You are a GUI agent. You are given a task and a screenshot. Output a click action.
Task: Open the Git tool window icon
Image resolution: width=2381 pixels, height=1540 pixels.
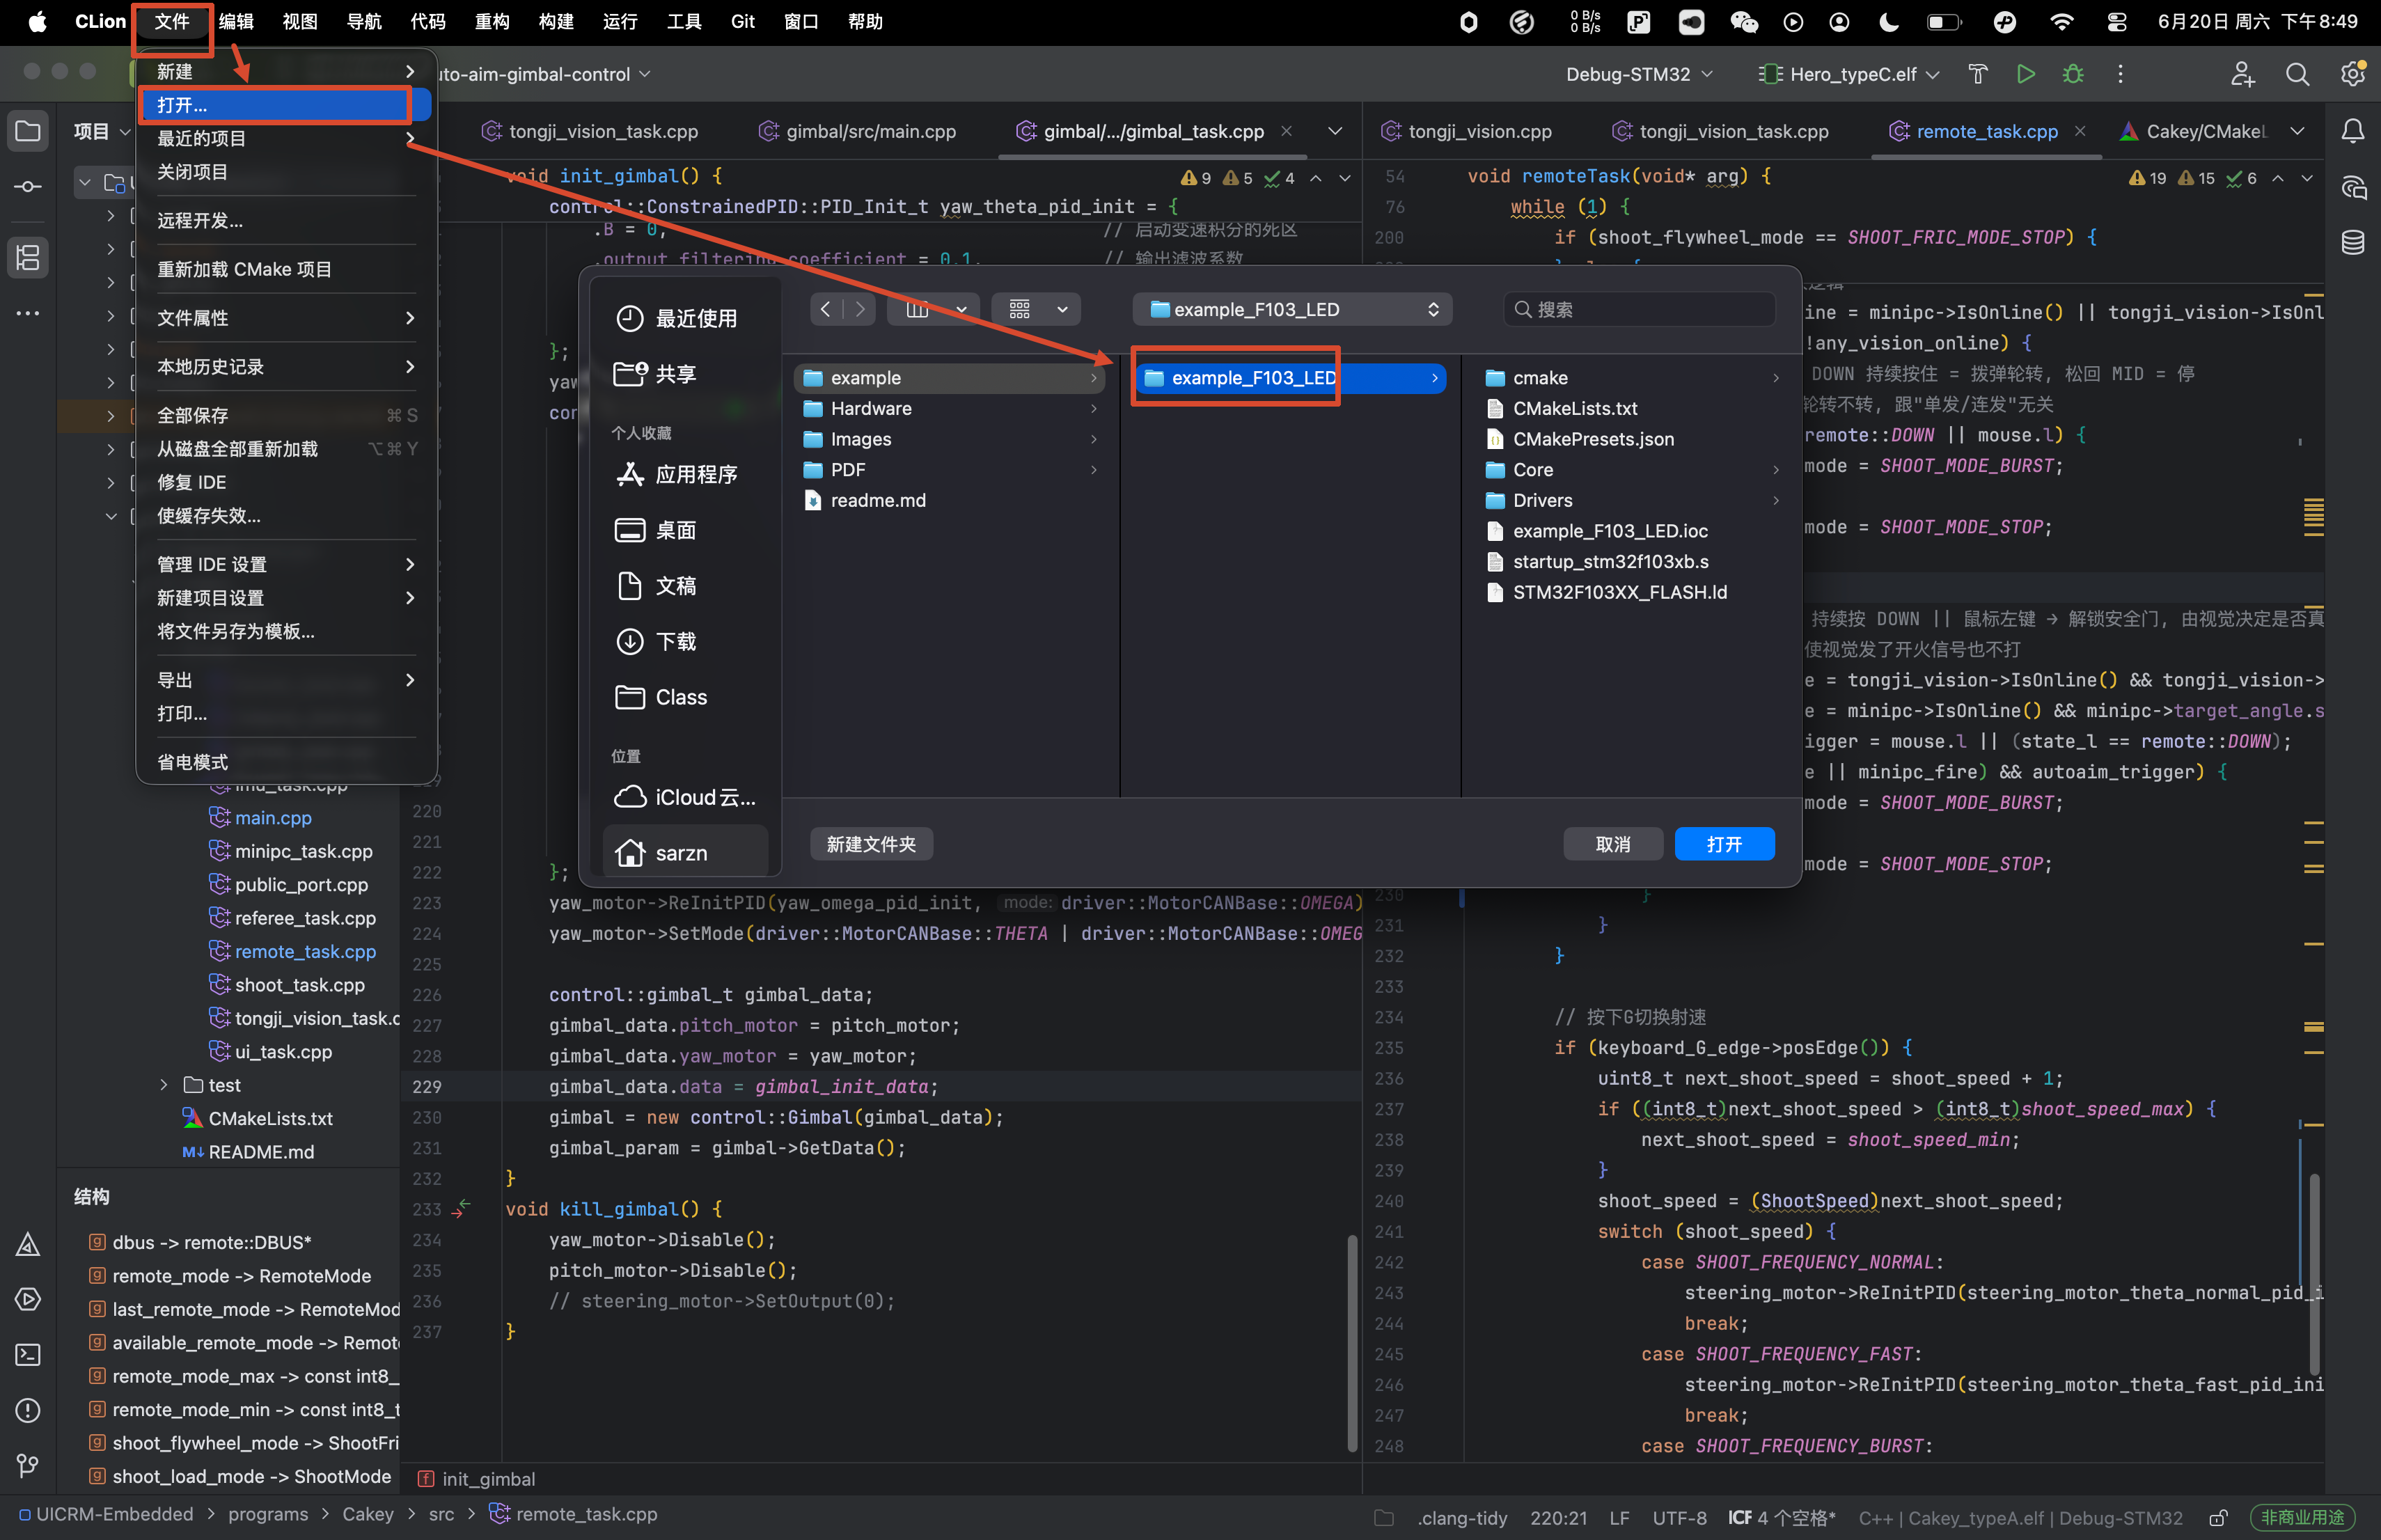point(28,1465)
